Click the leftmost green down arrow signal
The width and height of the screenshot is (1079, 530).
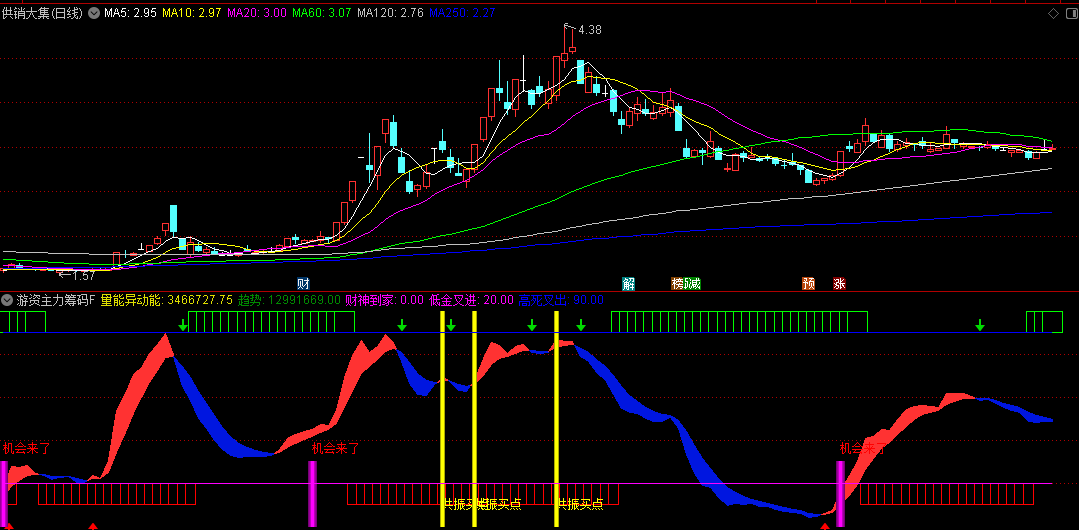pyautogui.click(x=183, y=325)
